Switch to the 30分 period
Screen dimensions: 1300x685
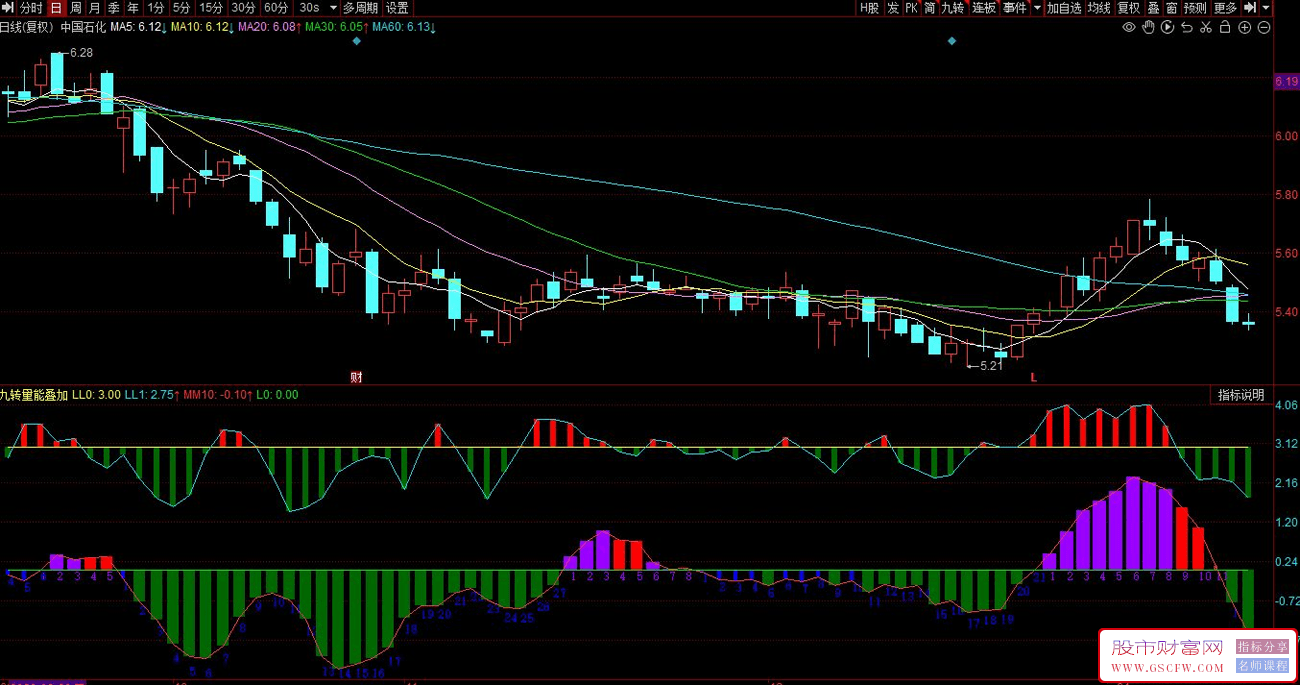pos(243,7)
